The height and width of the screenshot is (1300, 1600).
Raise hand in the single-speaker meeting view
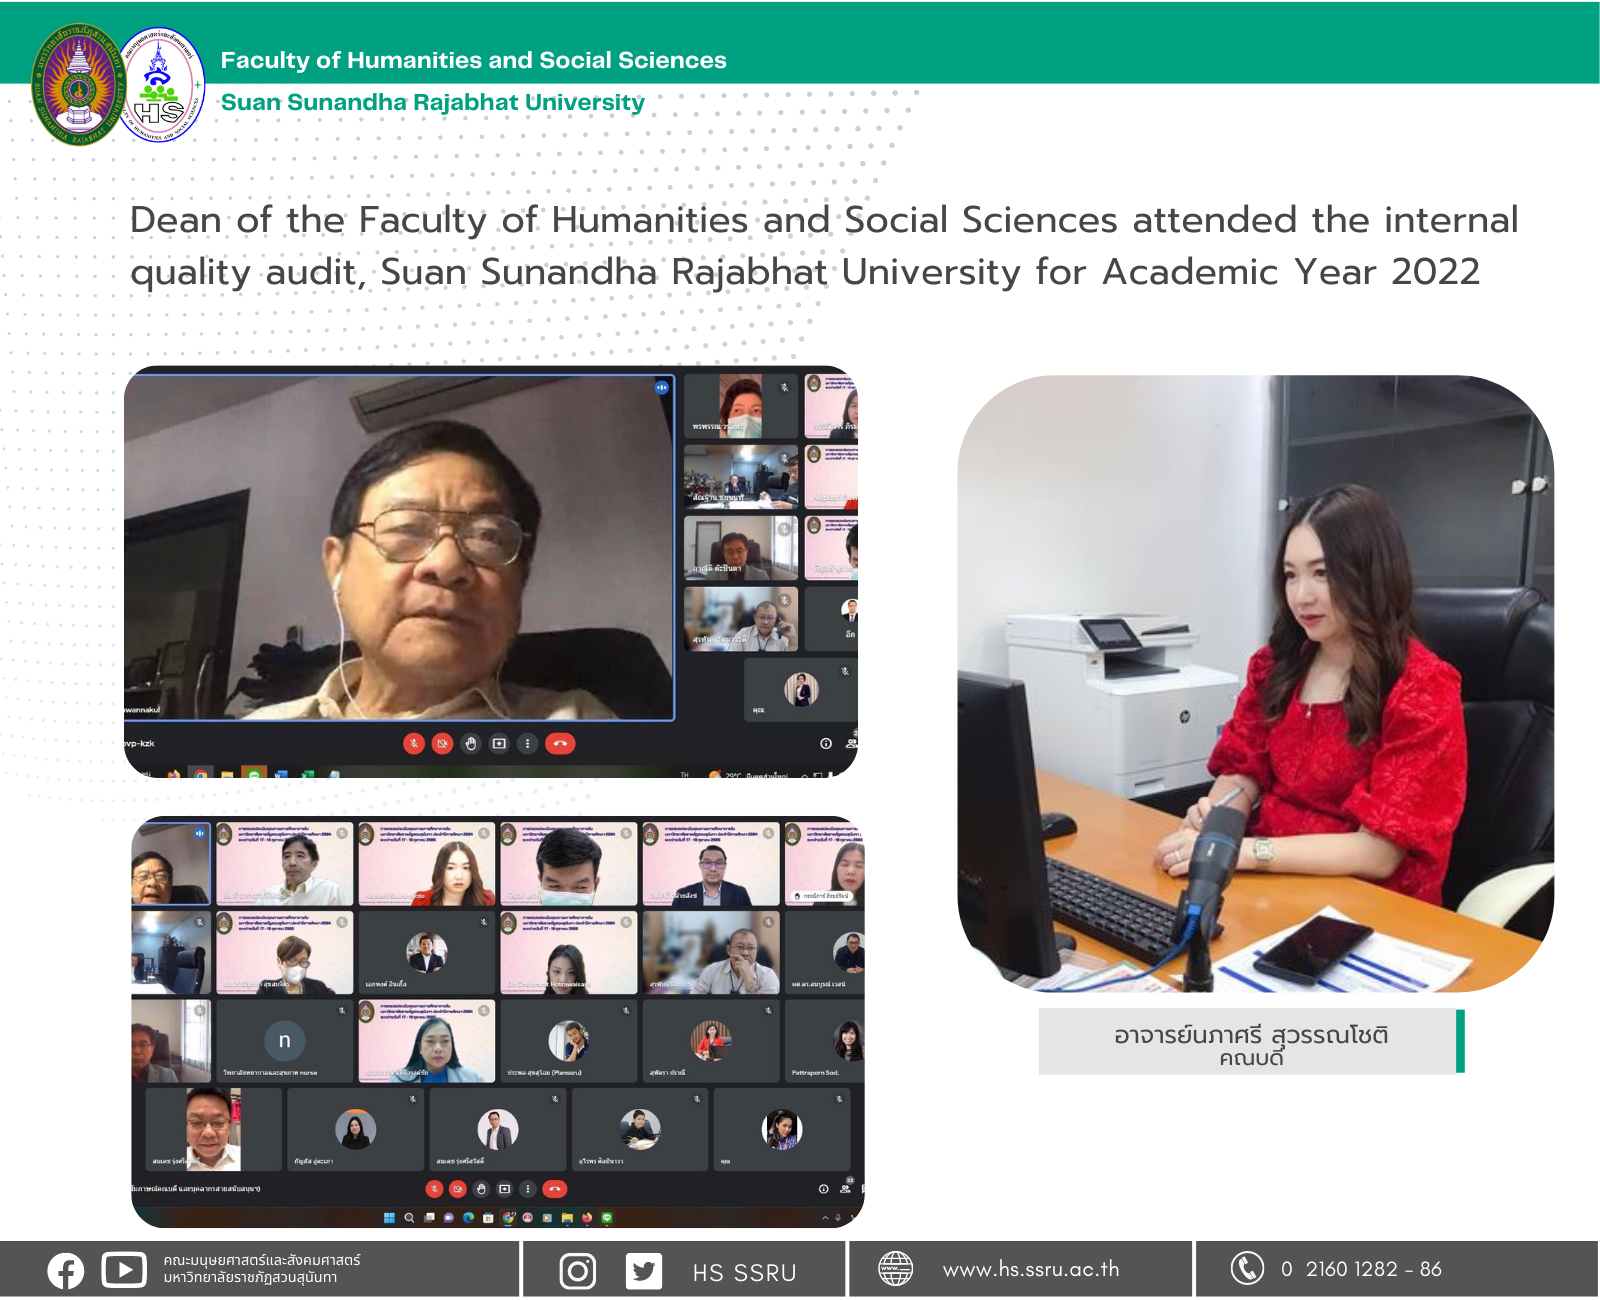pos(471,744)
